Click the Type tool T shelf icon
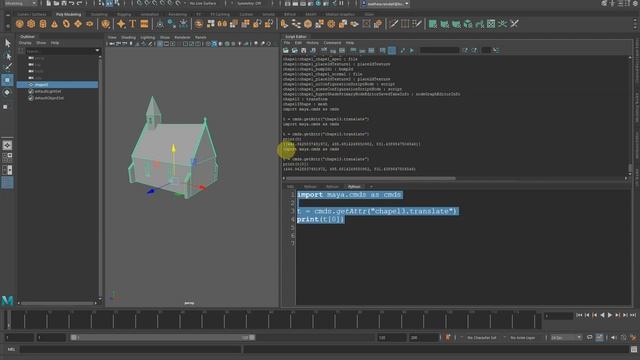Viewport: 640px width, 360px height. 133,24
